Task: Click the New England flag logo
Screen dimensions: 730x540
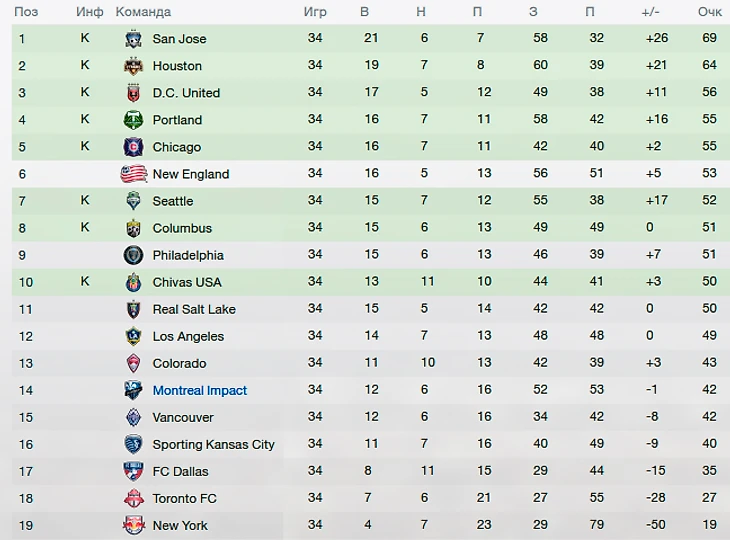Action: click(133, 174)
